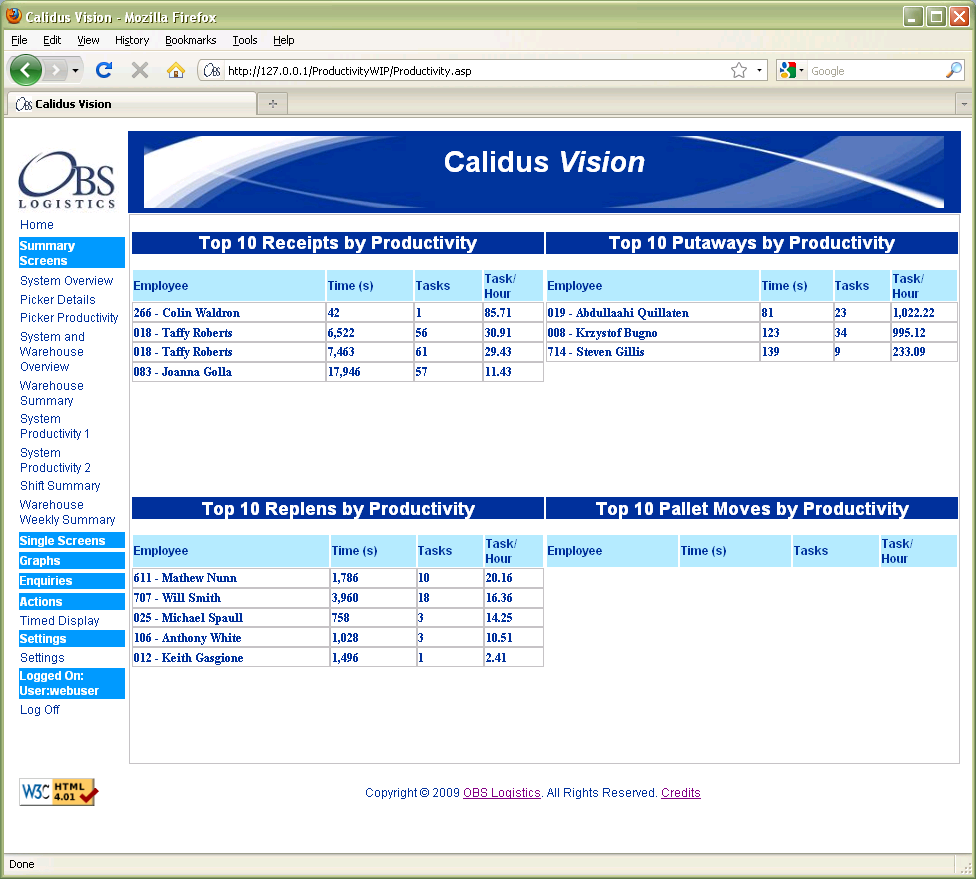This screenshot has height=879, width=976.
Task: Expand the Graphs section
Action: tap(72, 560)
